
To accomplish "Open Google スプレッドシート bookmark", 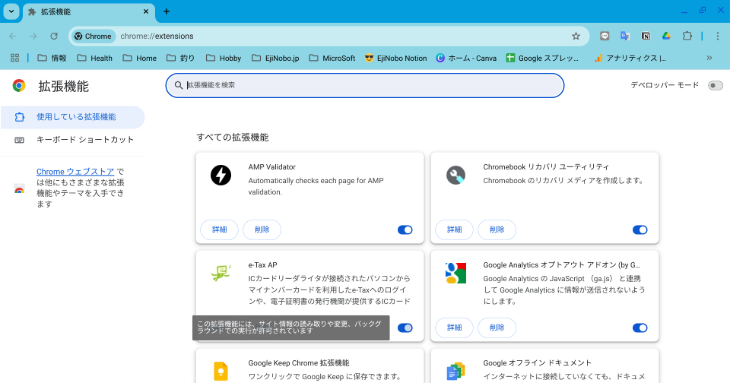I will click(x=543, y=58).
